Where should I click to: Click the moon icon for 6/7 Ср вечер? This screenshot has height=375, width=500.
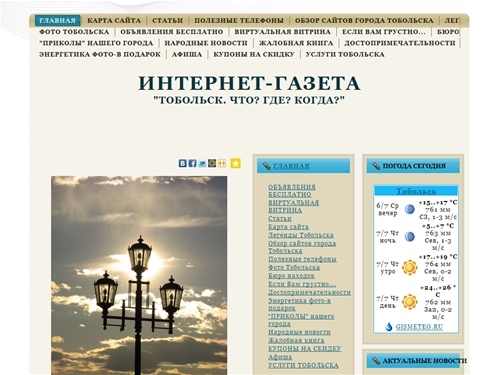tap(409, 209)
